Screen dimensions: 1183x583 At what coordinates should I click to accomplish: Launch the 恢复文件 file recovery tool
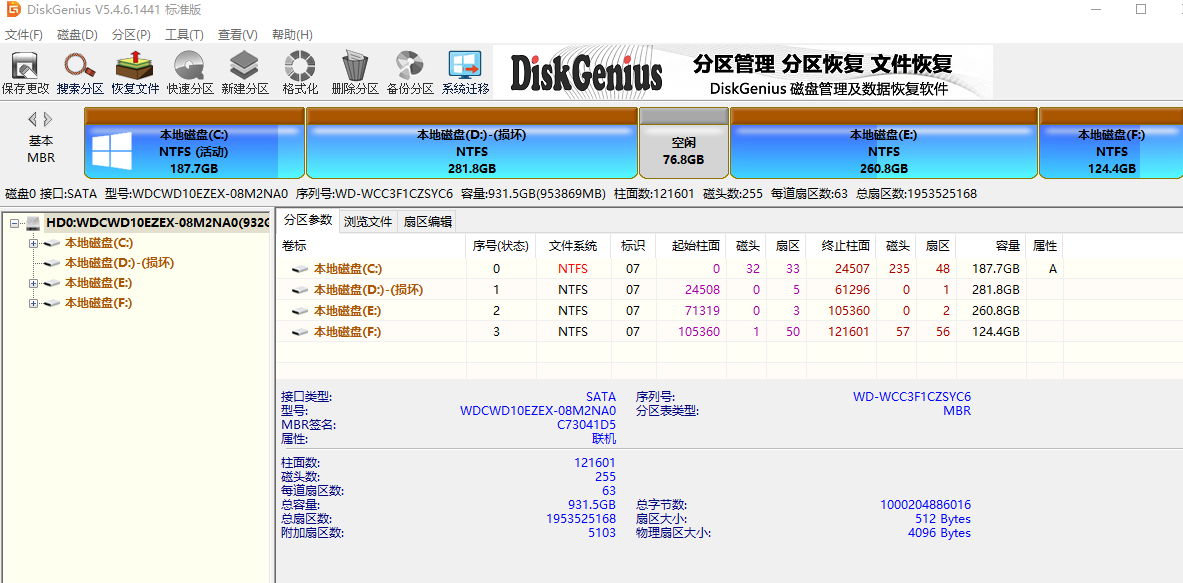135,73
